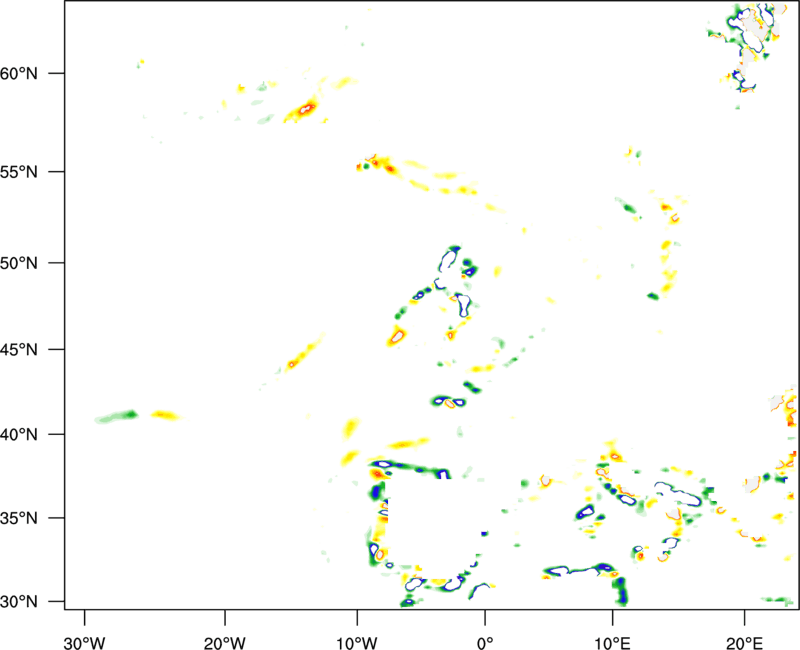Click the 20°E longitude label

tap(744, 642)
